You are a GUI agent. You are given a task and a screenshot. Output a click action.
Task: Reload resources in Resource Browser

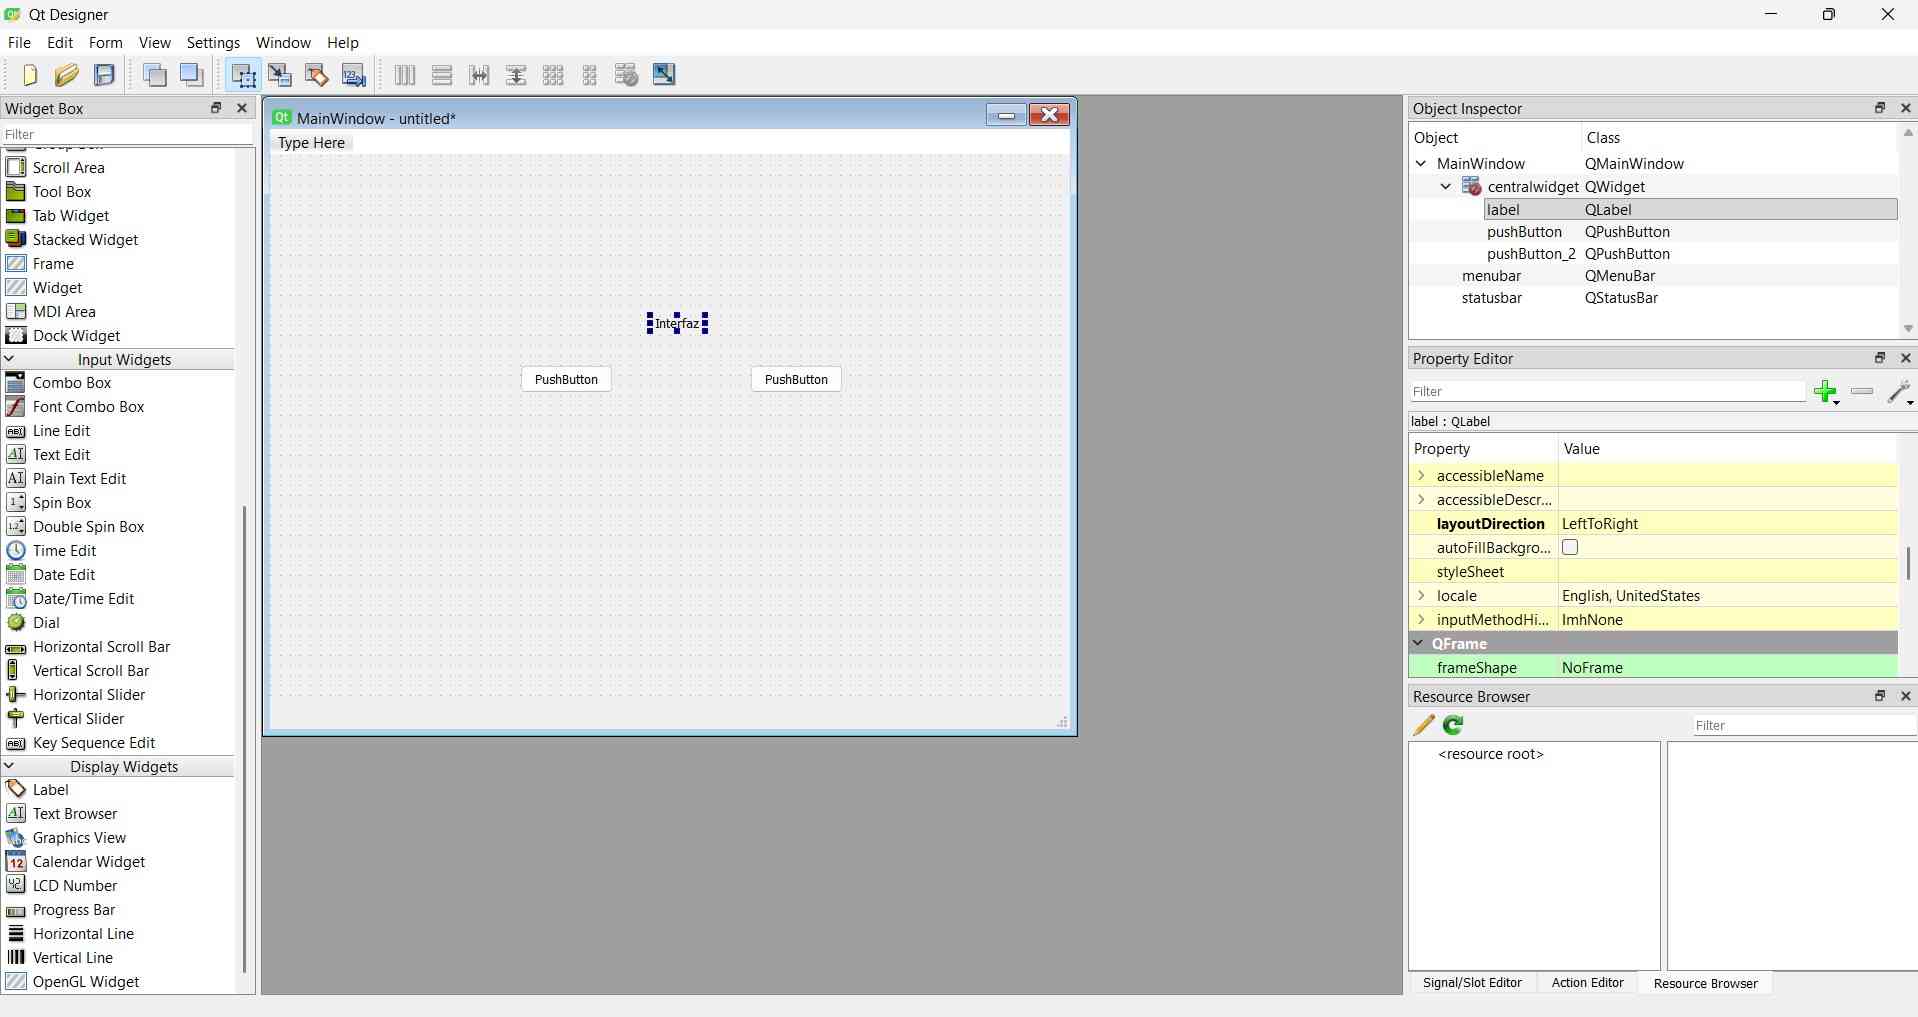pos(1453,725)
